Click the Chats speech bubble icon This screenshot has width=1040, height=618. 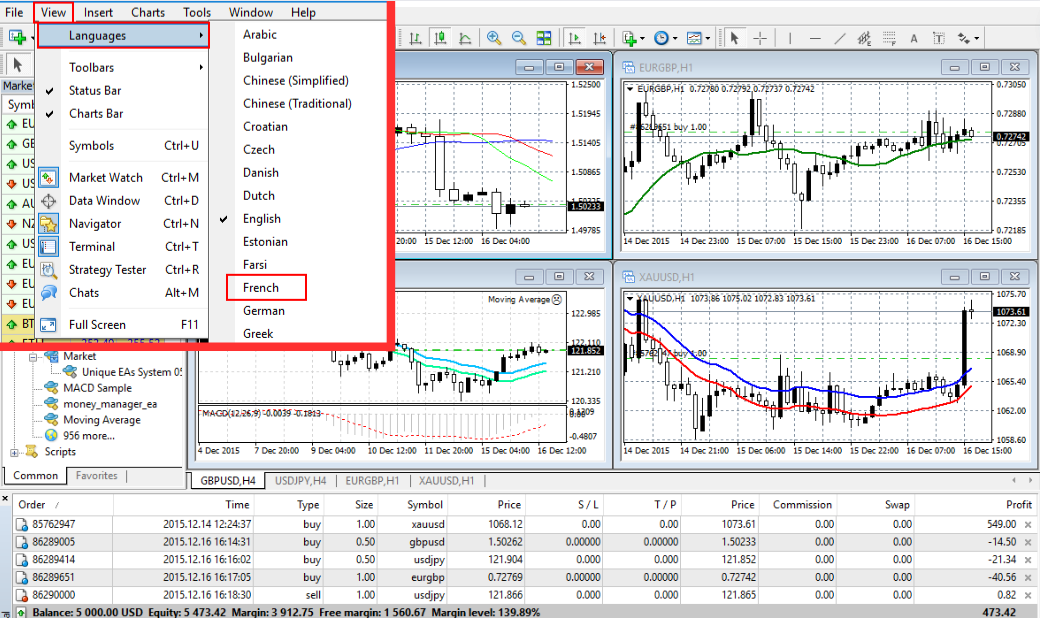[48, 292]
